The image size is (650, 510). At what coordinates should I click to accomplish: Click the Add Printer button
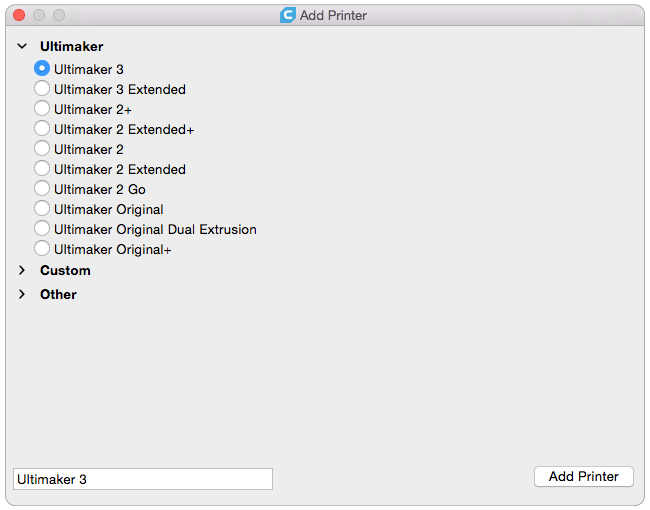pyautogui.click(x=584, y=476)
